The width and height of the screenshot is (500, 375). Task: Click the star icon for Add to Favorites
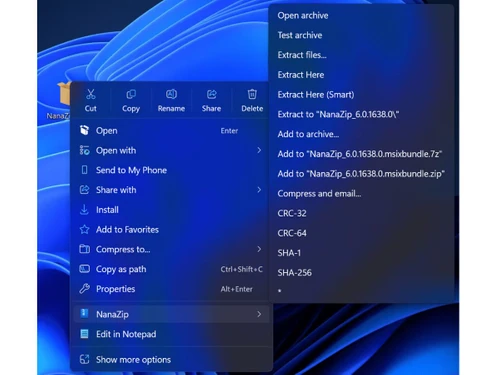pos(84,229)
